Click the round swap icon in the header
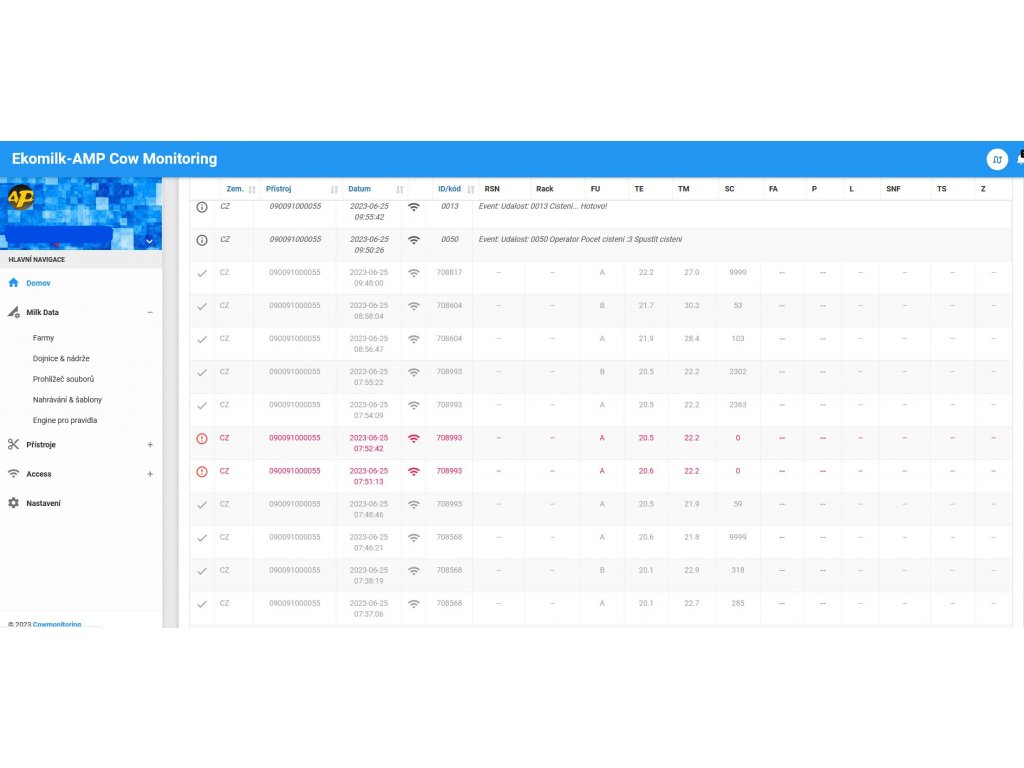 996,159
